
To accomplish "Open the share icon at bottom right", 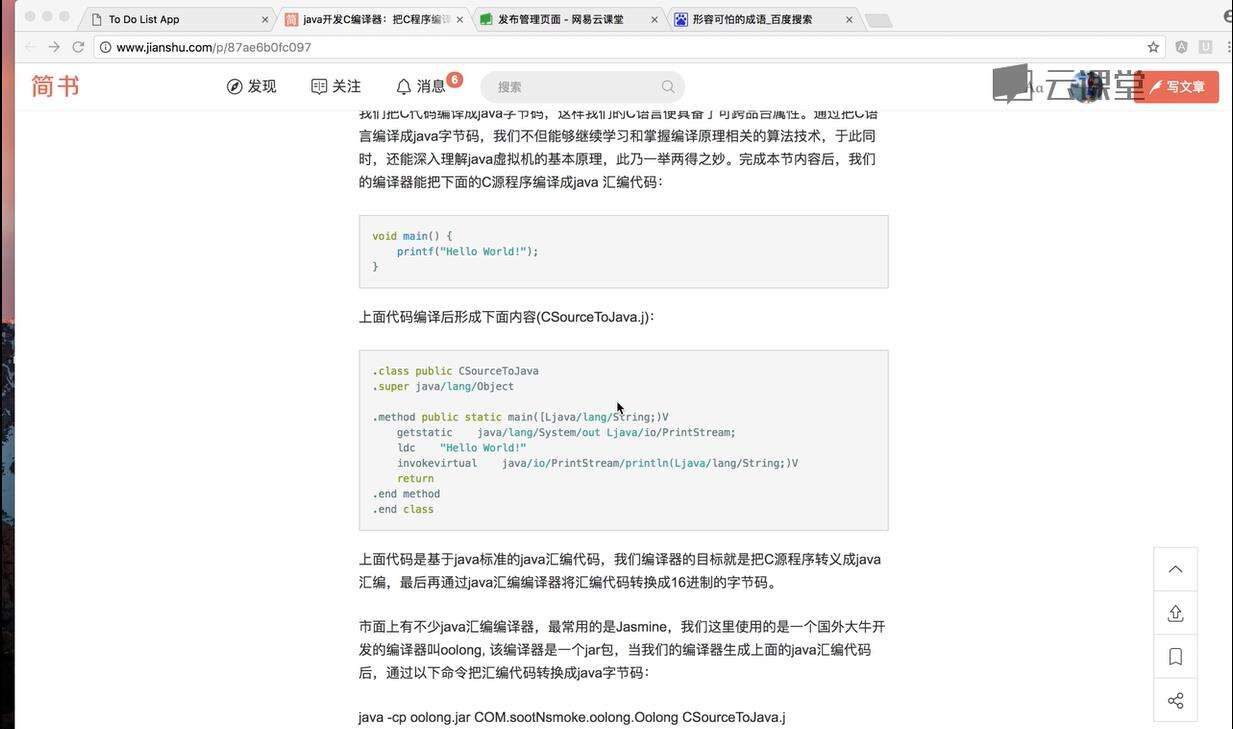I will click(1175, 700).
